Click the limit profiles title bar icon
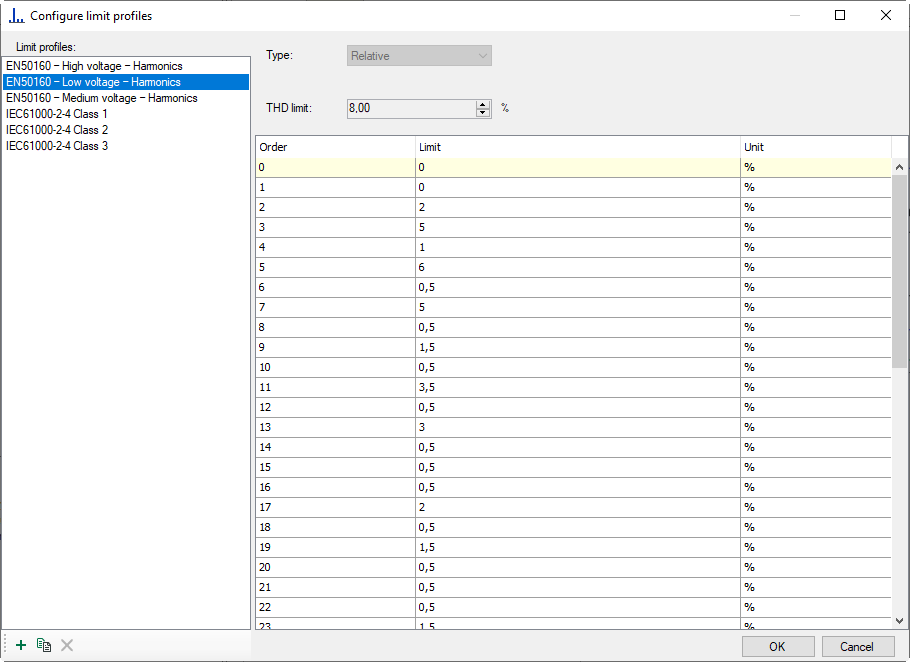The image size is (910, 662). point(16,16)
